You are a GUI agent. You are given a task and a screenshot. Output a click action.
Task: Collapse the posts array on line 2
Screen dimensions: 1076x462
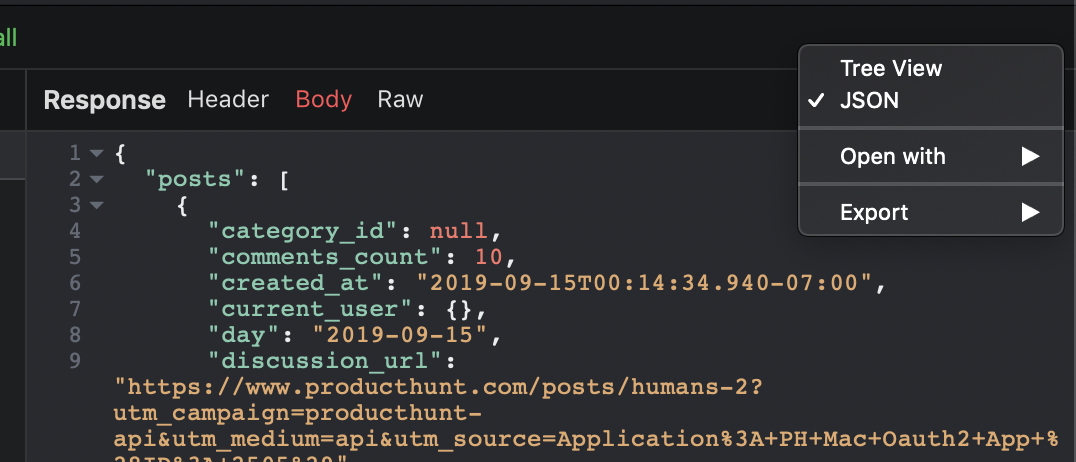(x=96, y=179)
